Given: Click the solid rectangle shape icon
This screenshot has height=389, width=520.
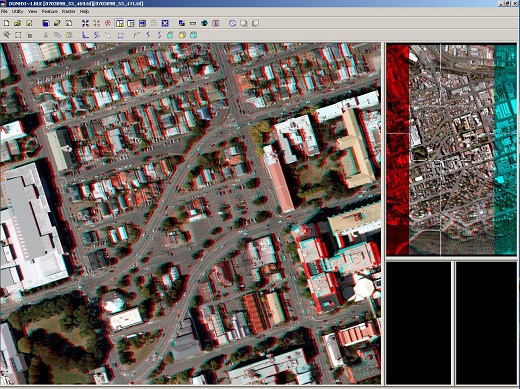Looking at the screenshot, I should coord(120,35).
